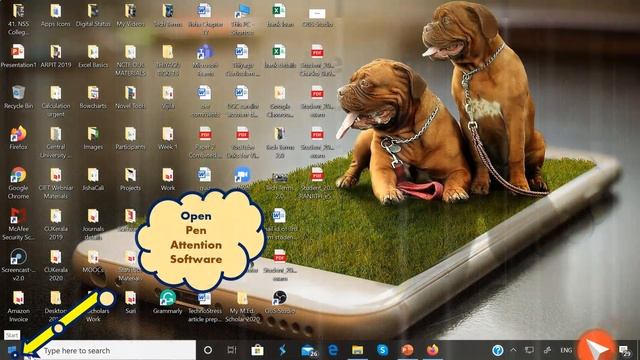This screenshot has width=640, height=360.
Task: Select the CUKerala 2019 folder
Action: [x=56, y=224]
